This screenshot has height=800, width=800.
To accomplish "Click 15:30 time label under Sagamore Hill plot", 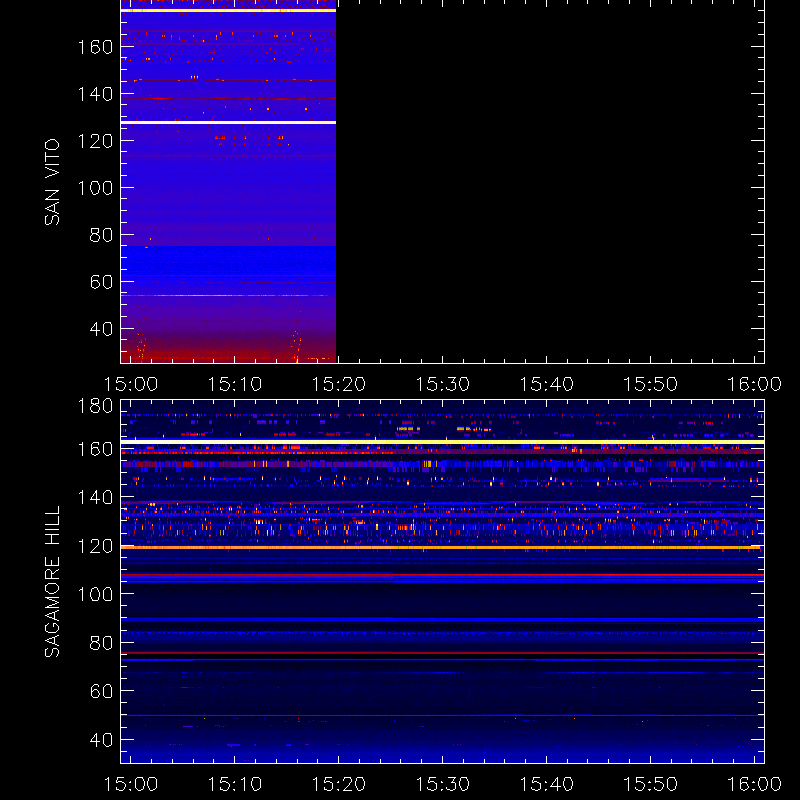I will point(442,784).
